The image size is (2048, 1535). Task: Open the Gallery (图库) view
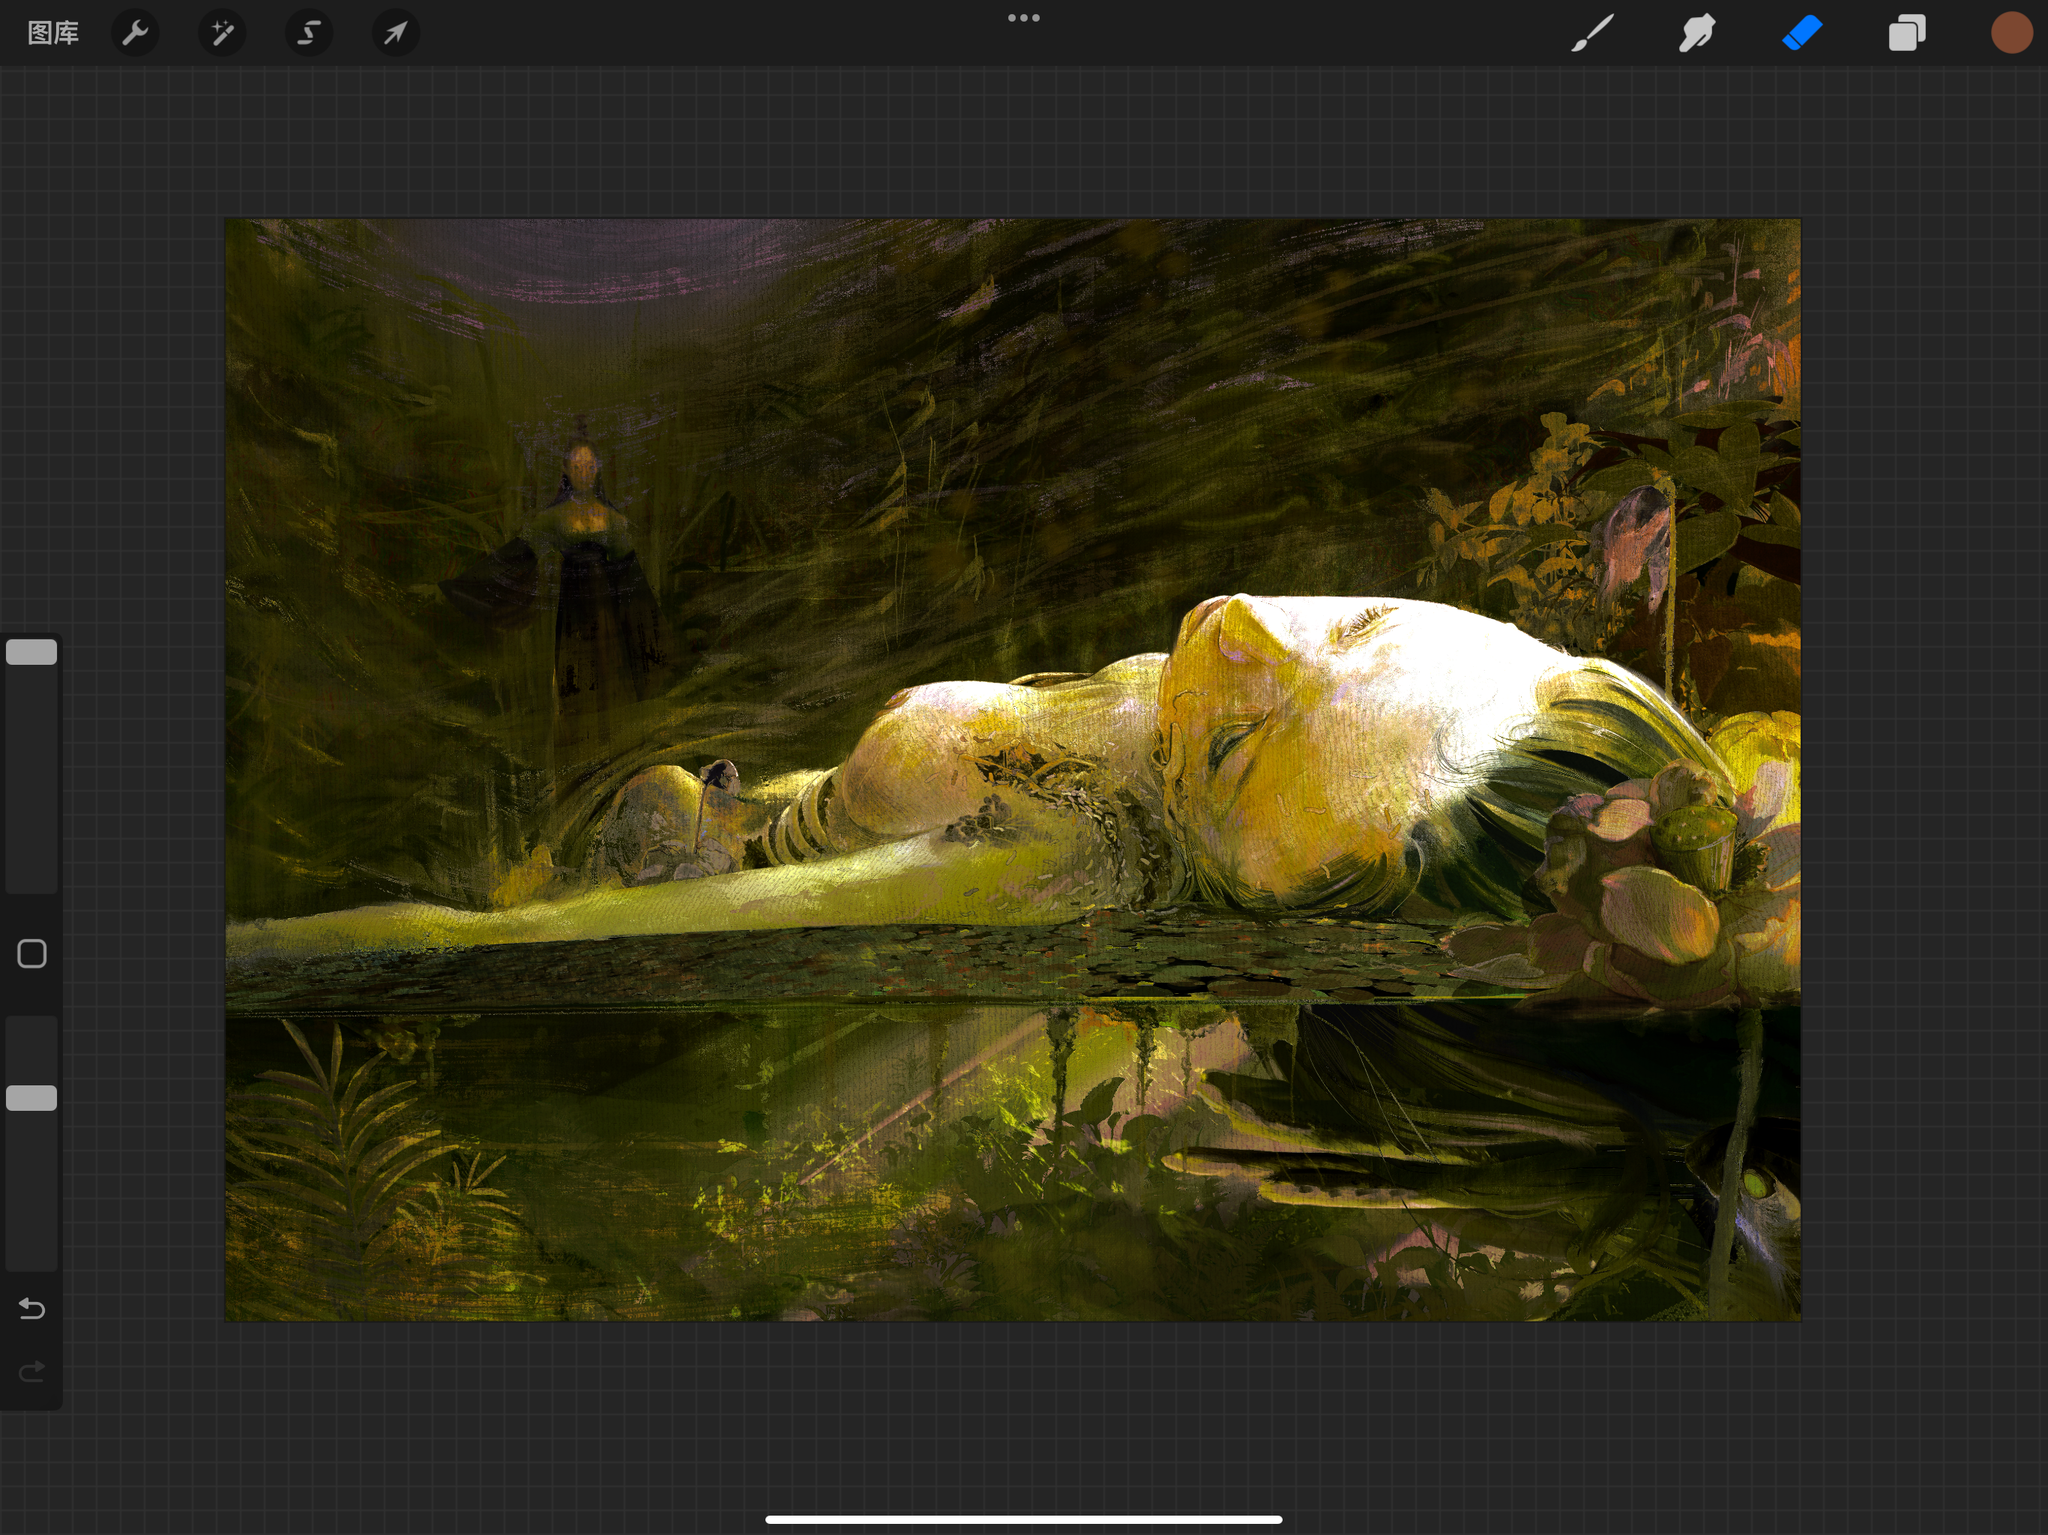(x=53, y=33)
